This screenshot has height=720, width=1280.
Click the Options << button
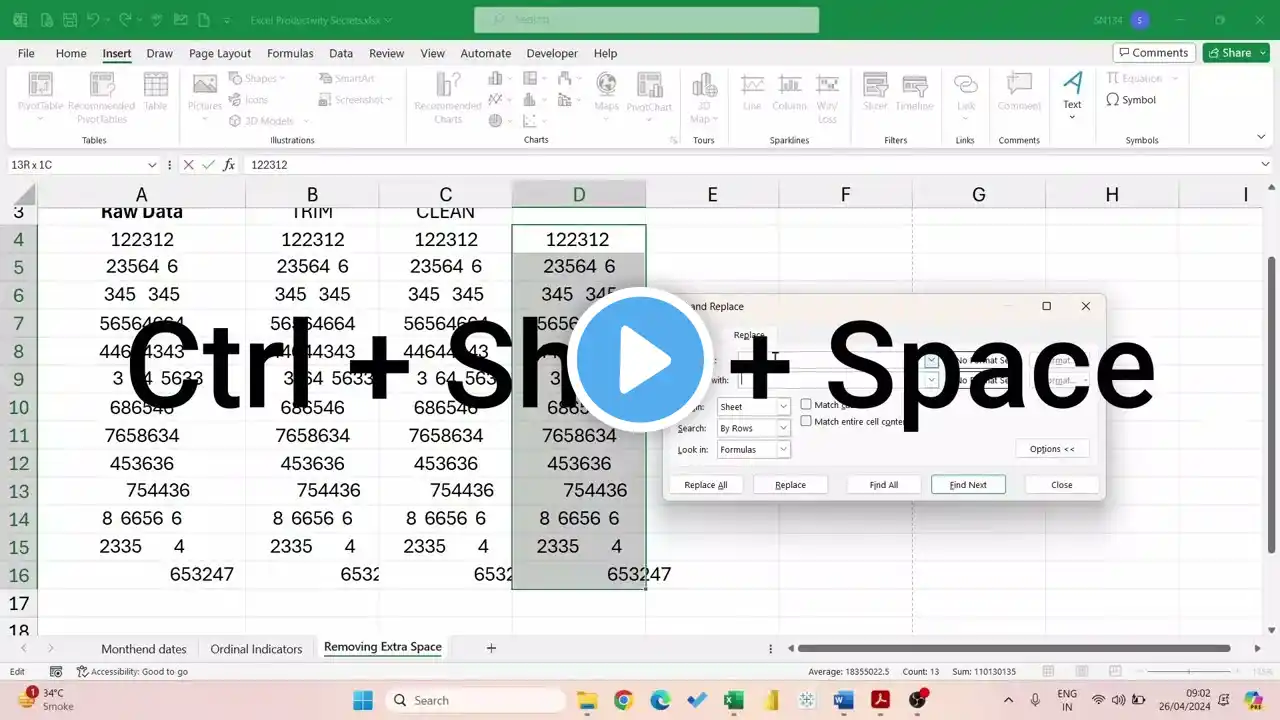(x=1052, y=450)
